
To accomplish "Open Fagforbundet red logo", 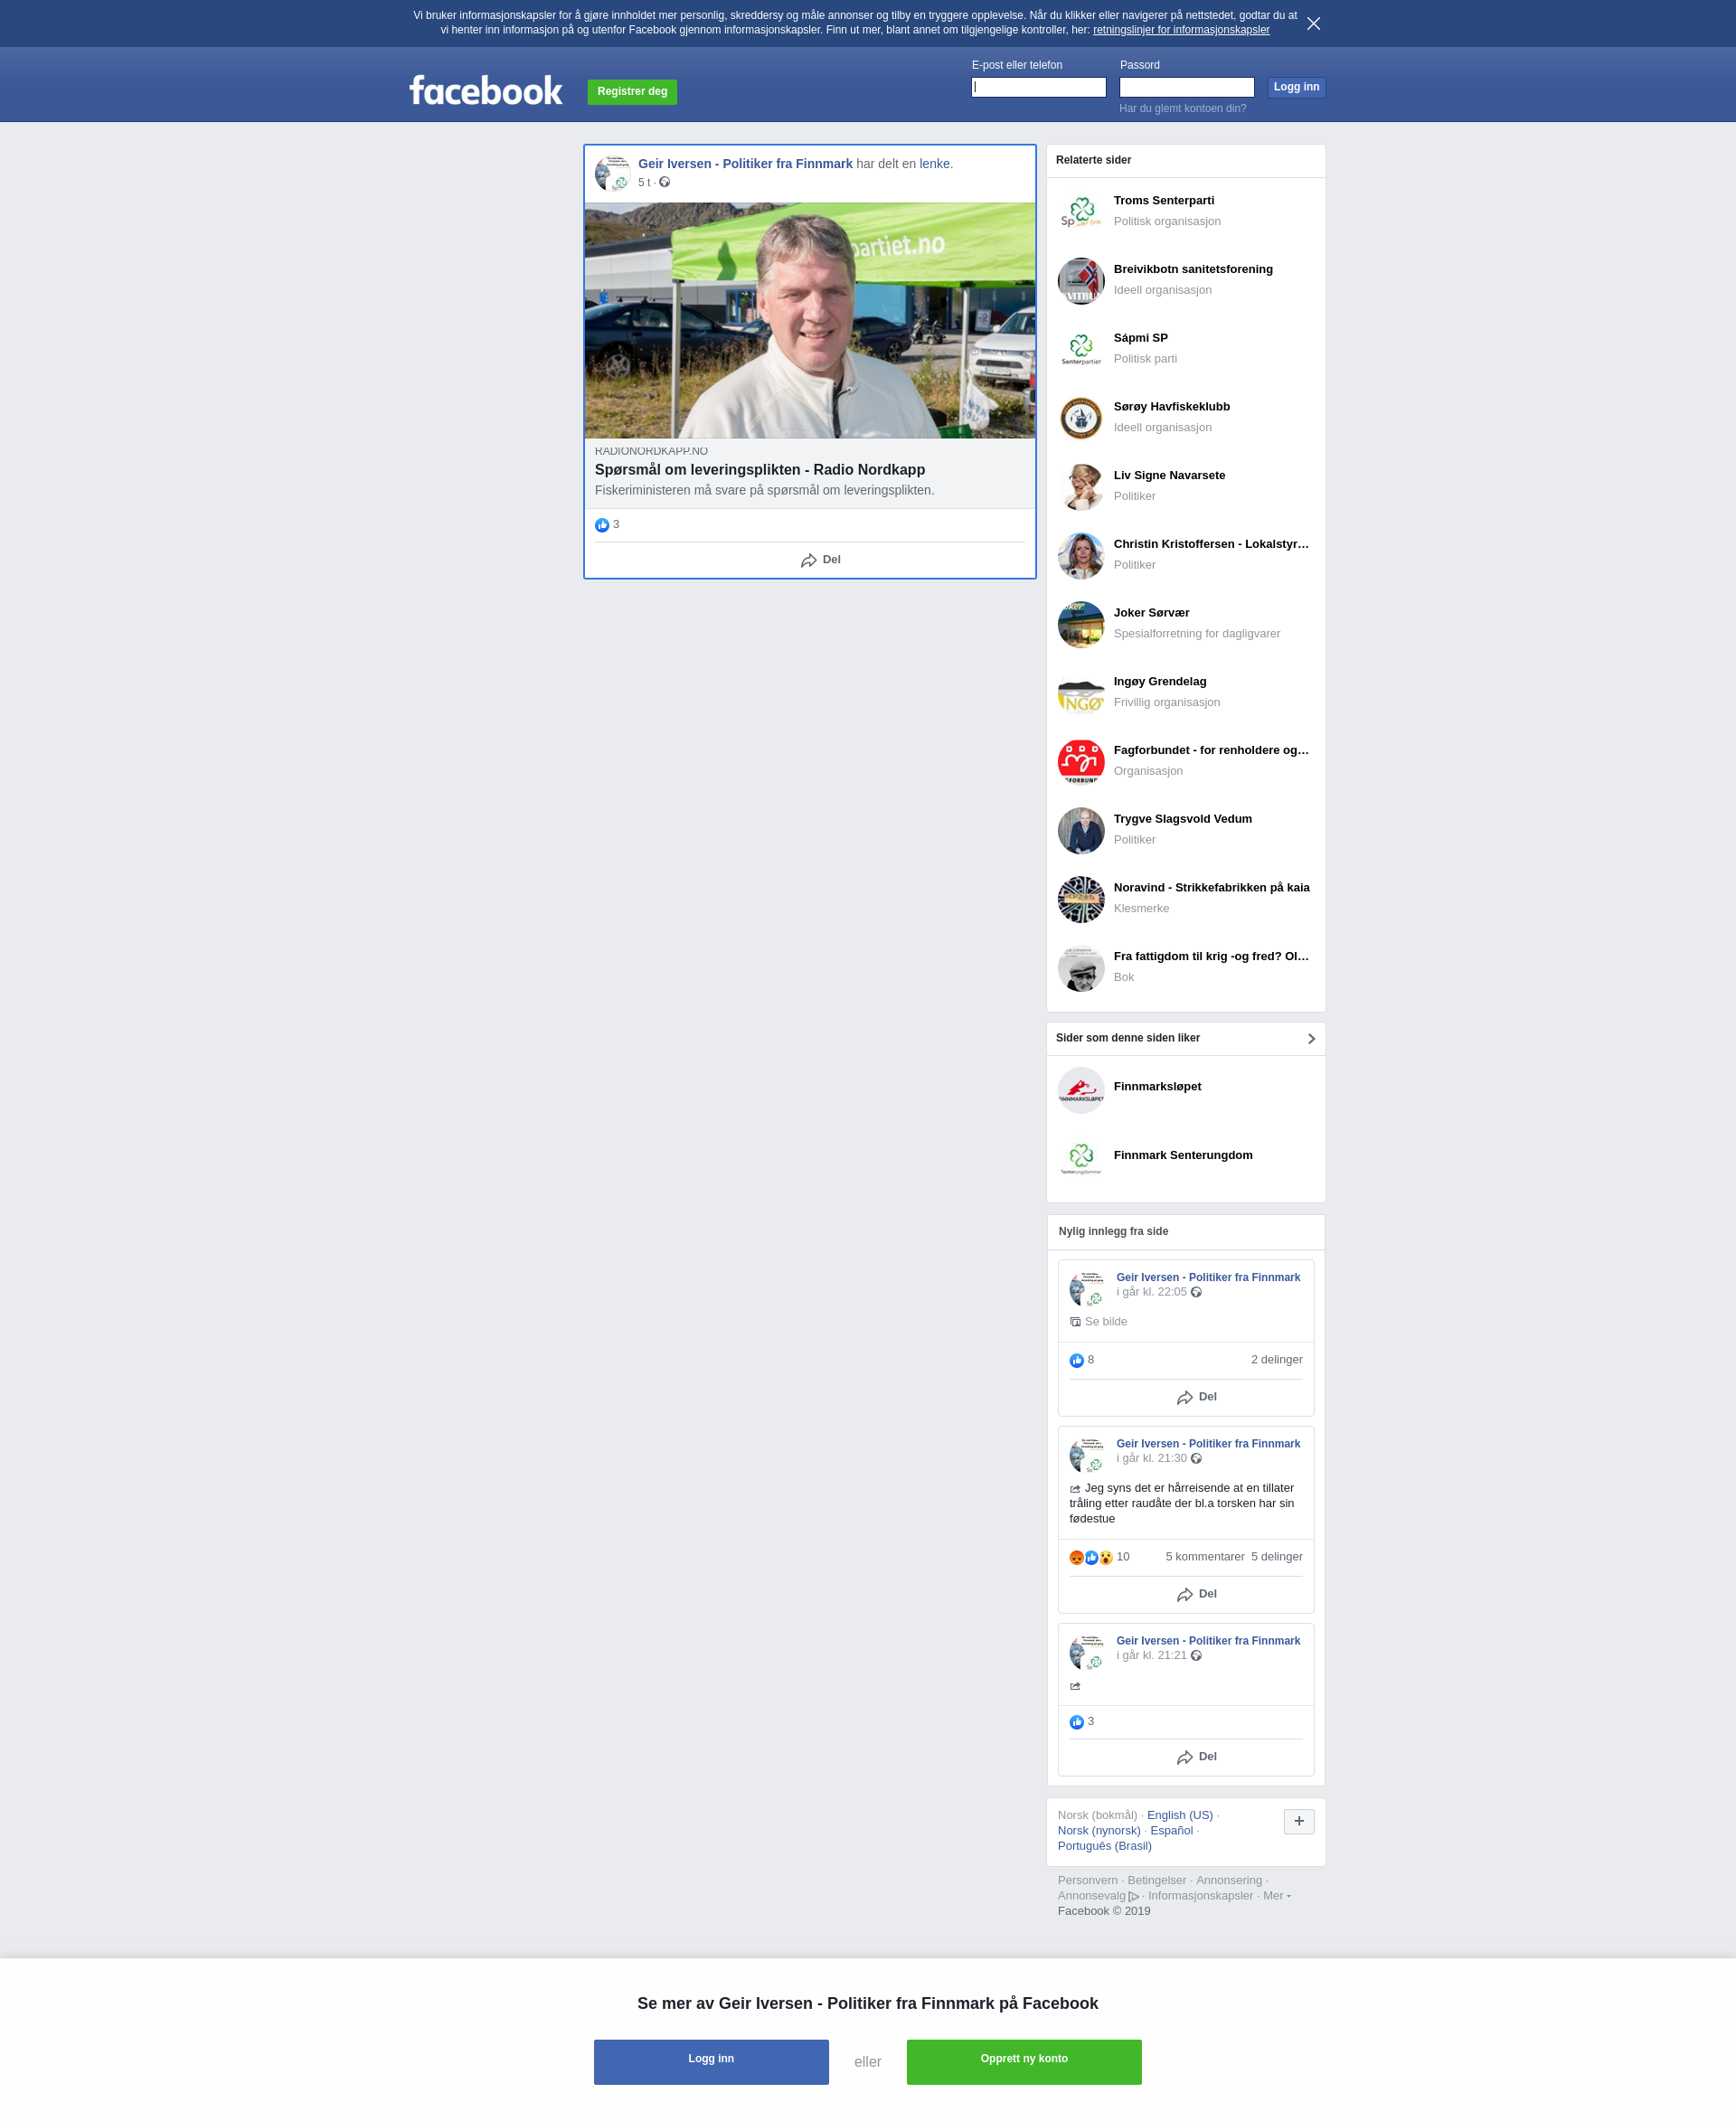I will click(1081, 762).
